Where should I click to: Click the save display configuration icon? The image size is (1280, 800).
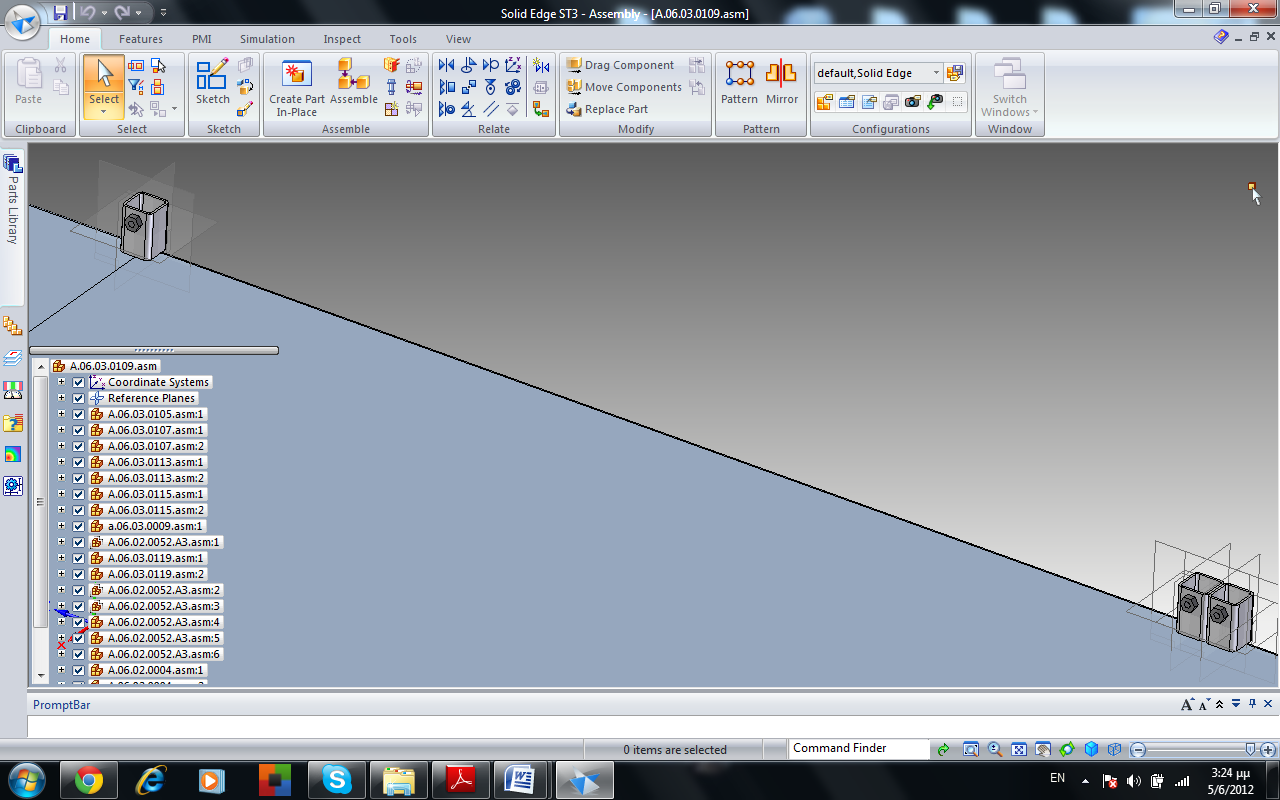[x=955, y=73]
